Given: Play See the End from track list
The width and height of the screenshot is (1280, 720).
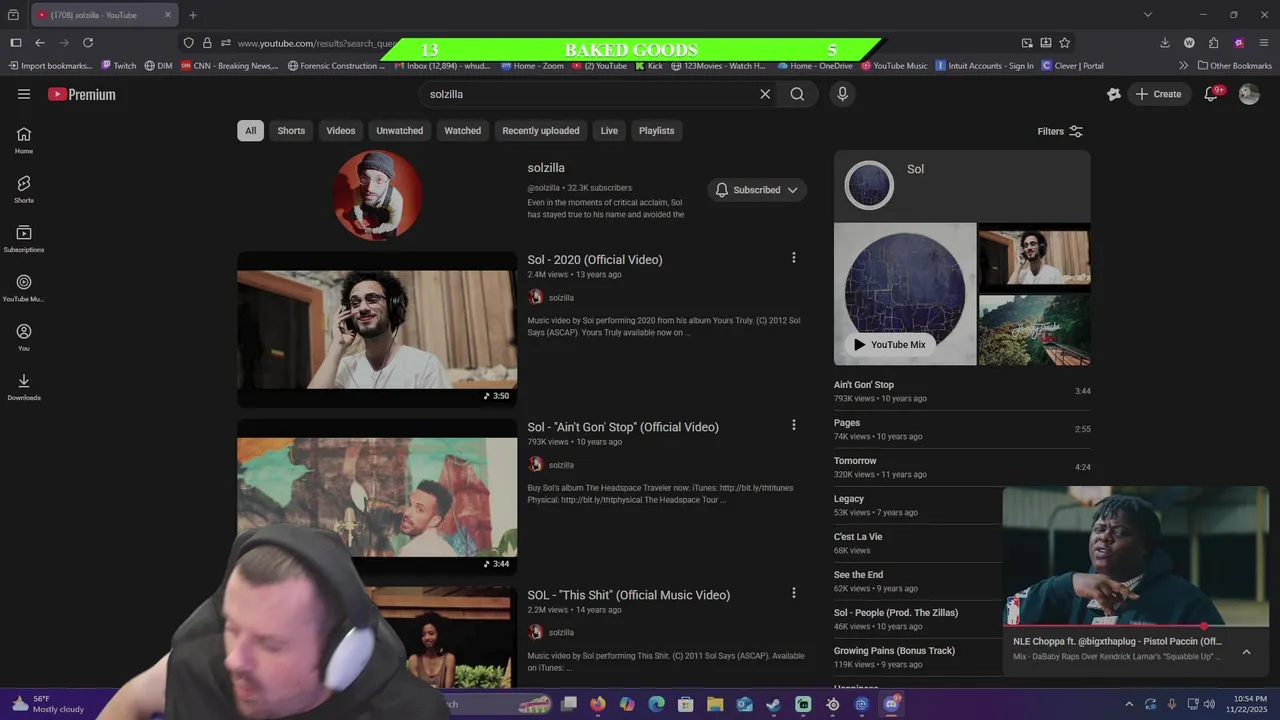Looking at the screenshot, I should coord(917,581).
